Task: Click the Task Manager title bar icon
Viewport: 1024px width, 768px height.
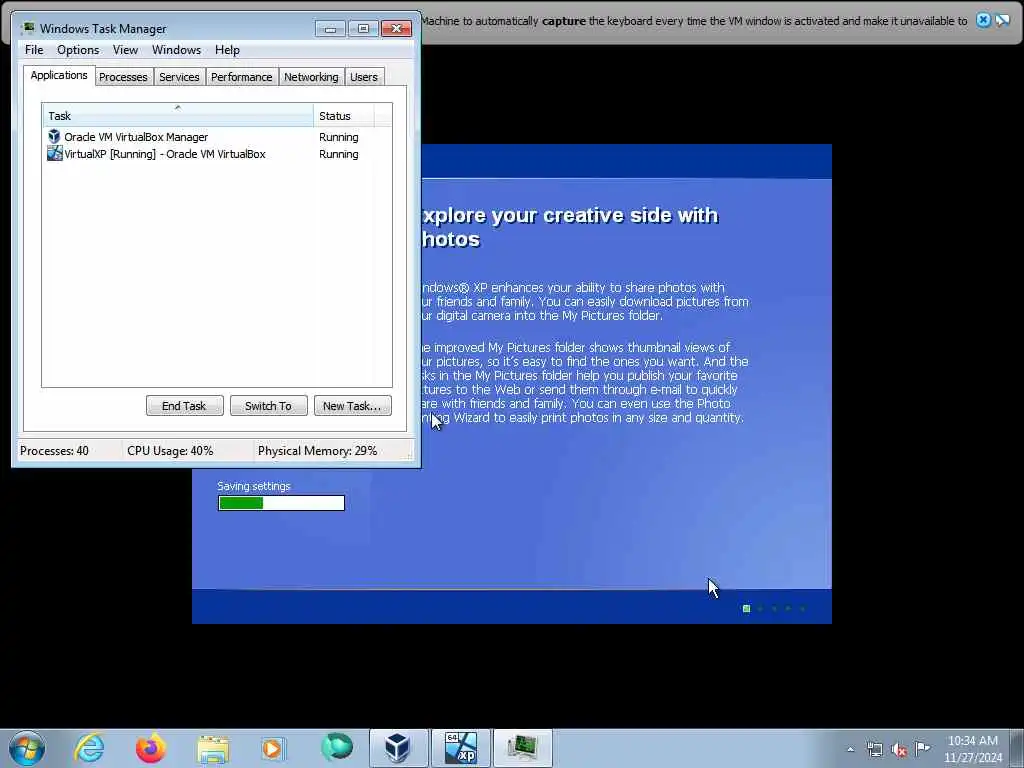Action: coord(27,28)
